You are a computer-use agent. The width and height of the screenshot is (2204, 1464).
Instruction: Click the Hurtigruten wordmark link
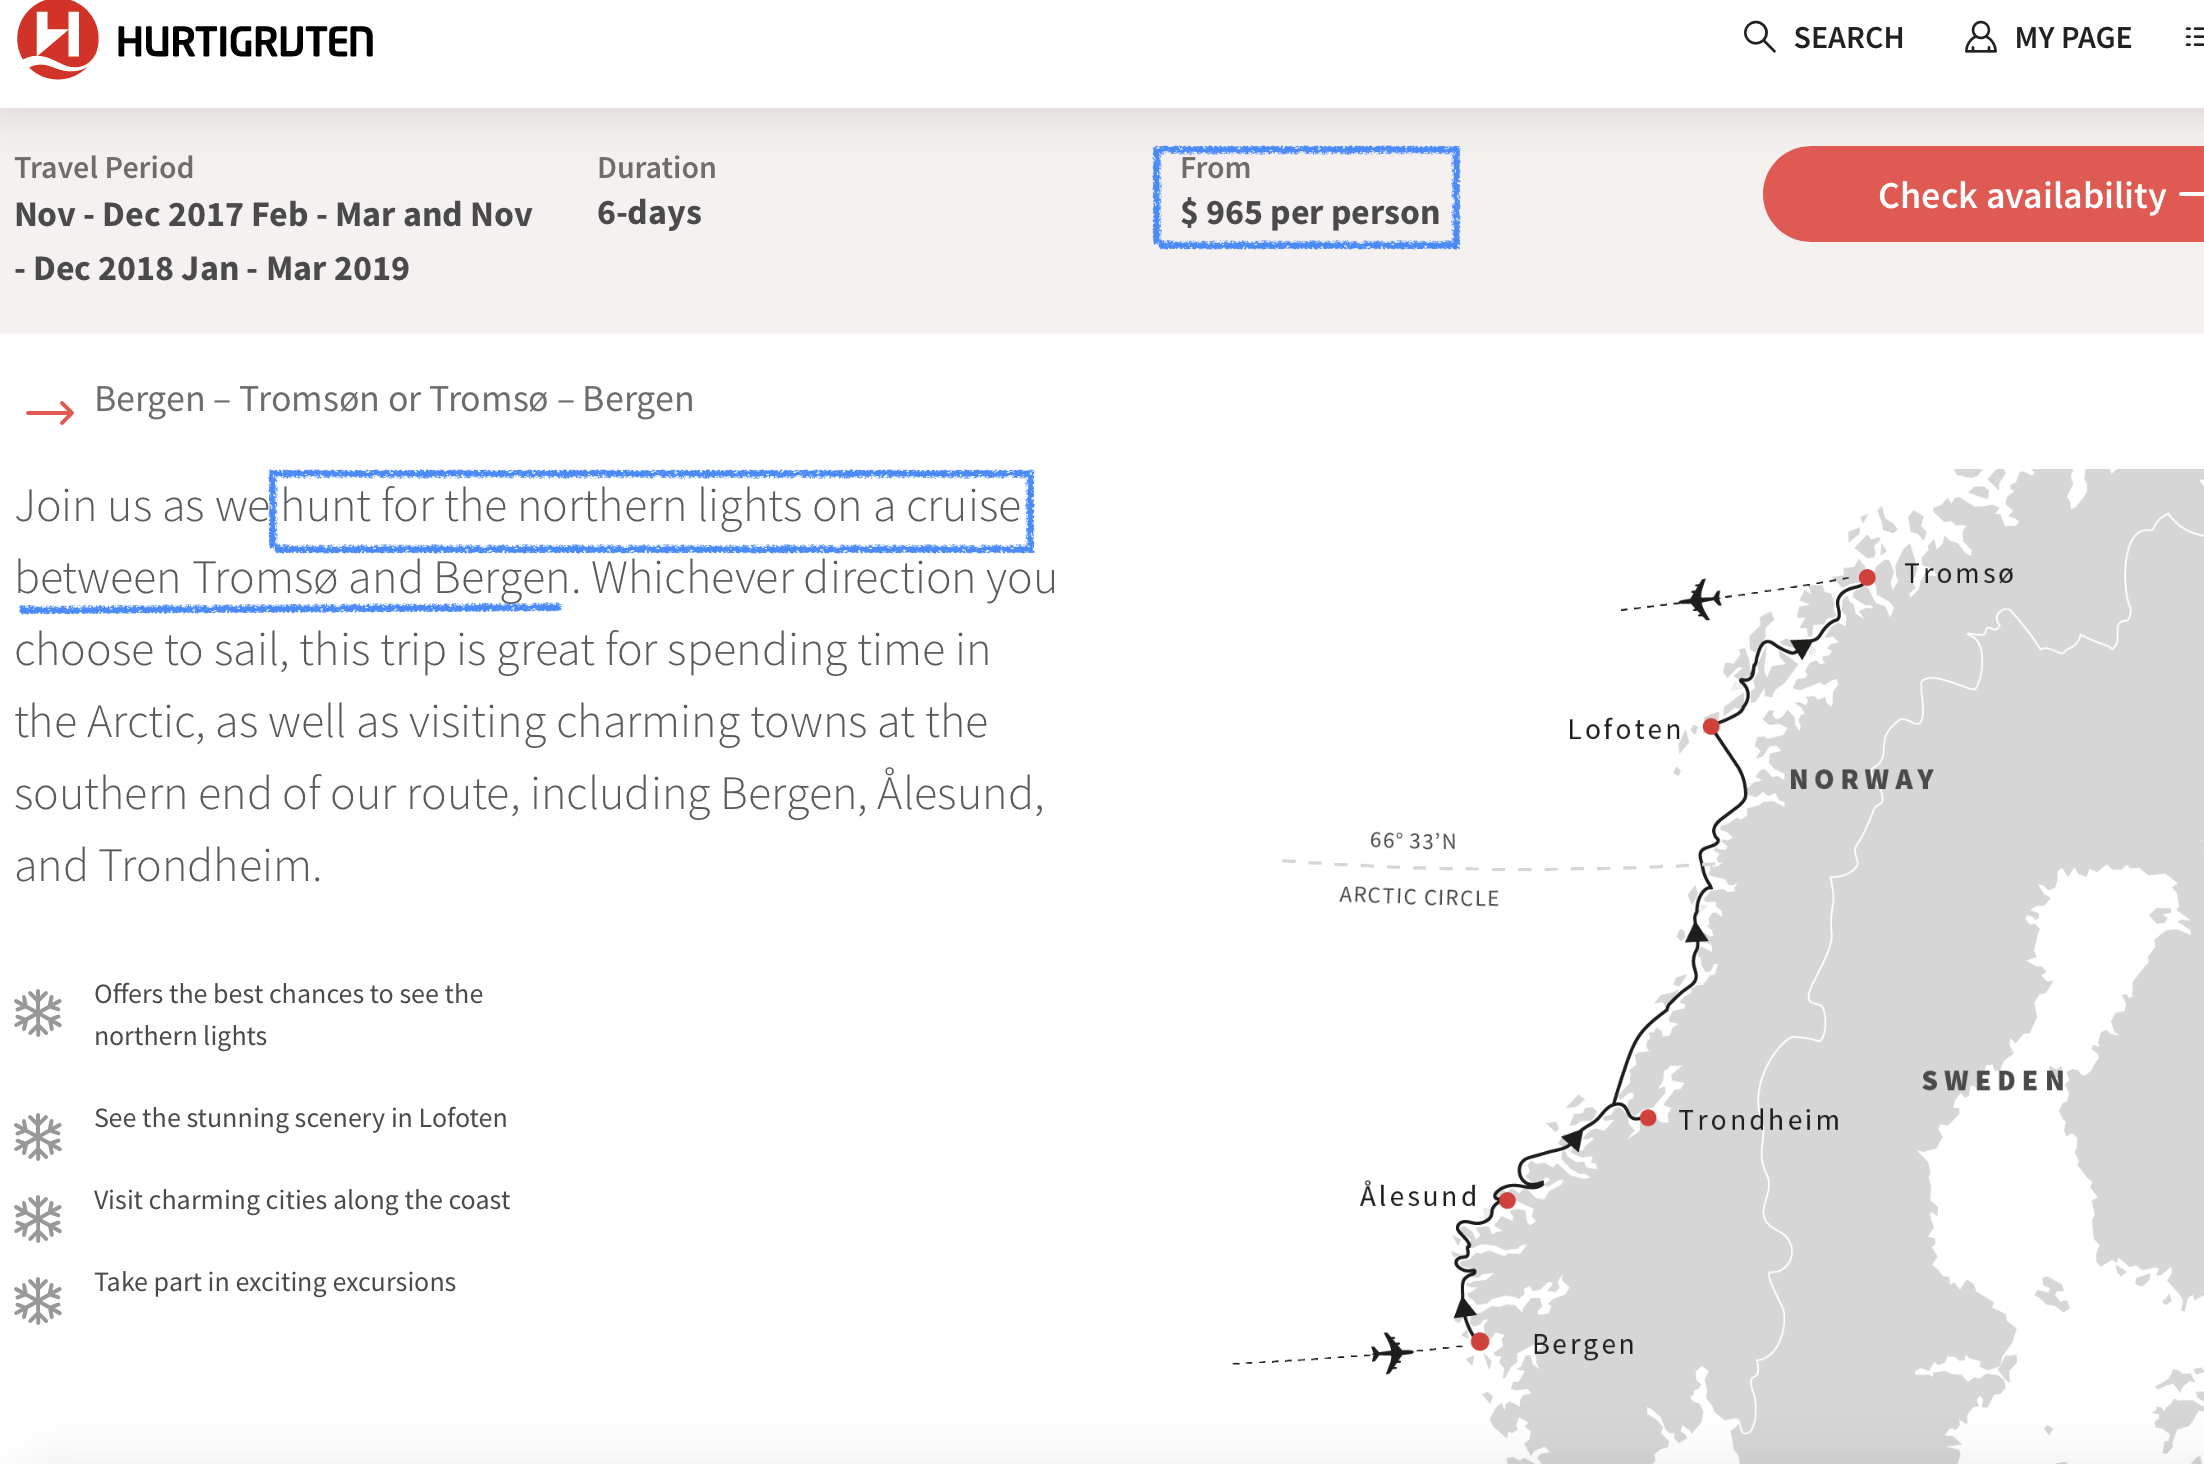pyautogui.click(x=245, y=41)
